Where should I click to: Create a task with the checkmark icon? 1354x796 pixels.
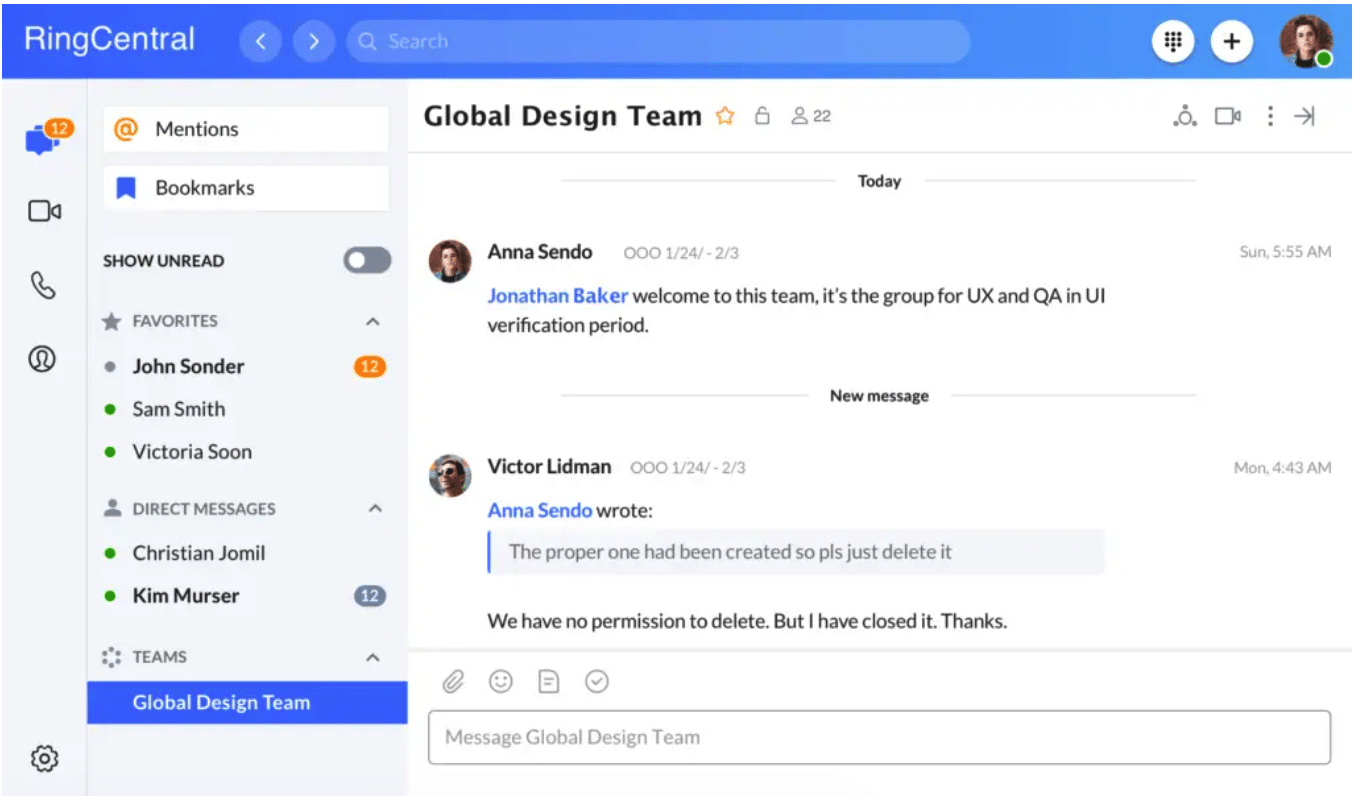597,682
